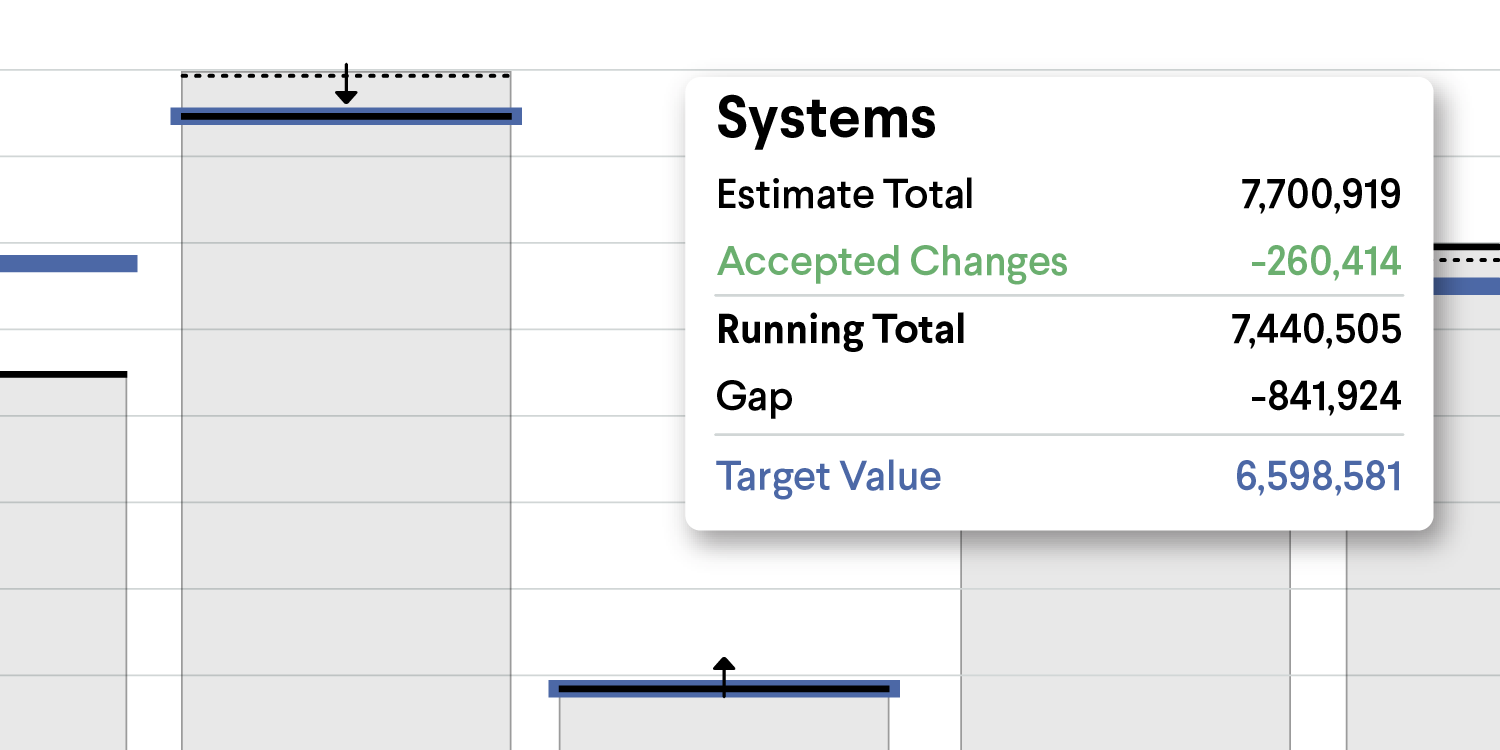
Task: Select the blue Target Value label
Action: point(829,476)
